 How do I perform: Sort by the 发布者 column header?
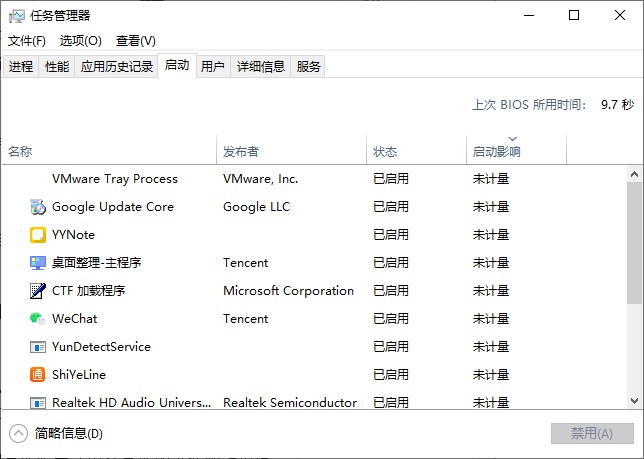(x=291, y=150)
